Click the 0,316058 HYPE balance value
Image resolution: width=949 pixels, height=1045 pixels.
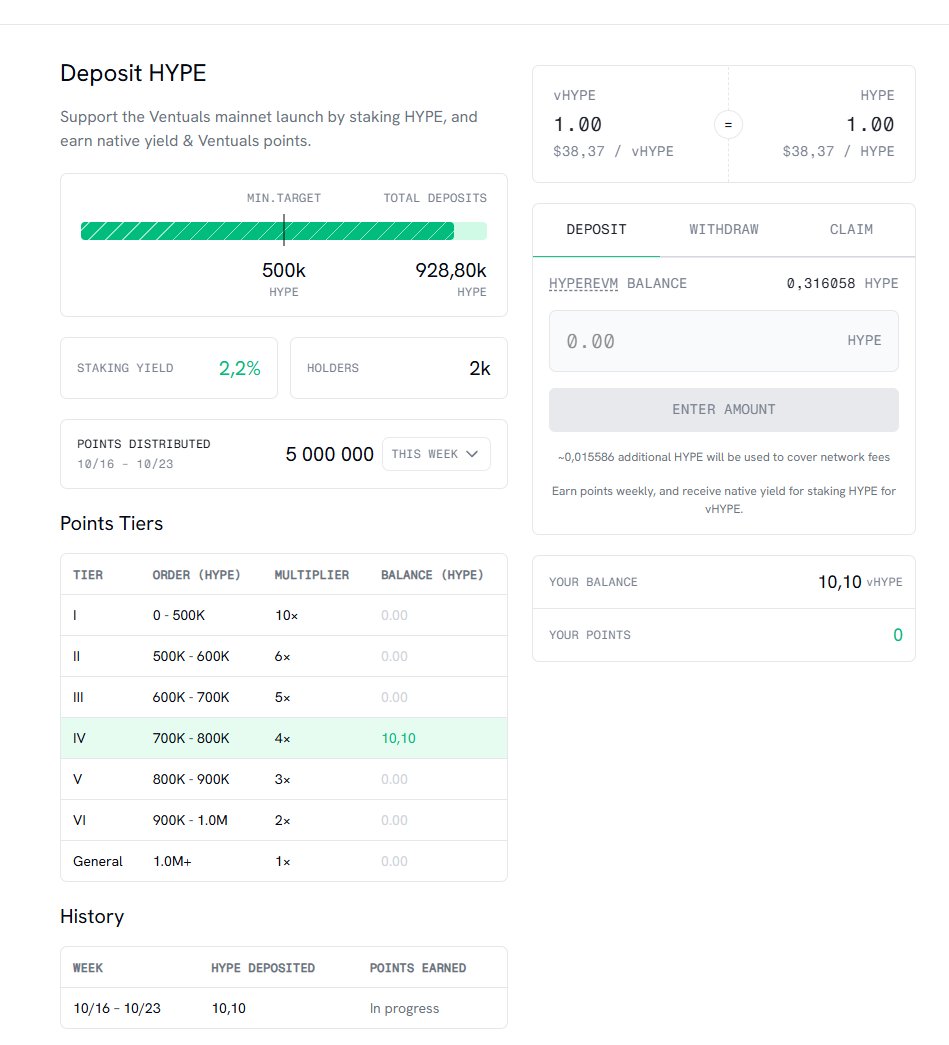click(842, 283)
